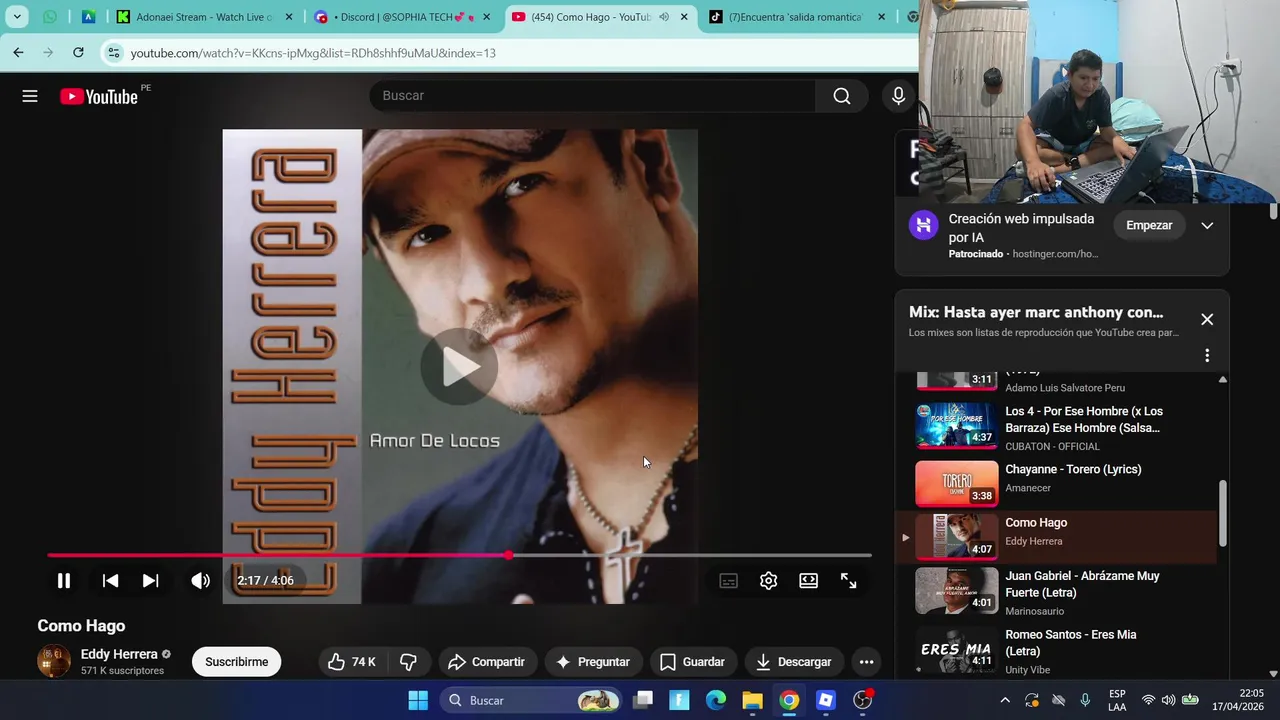
Task: Go back in Chrome
Action: coord(18,52)
